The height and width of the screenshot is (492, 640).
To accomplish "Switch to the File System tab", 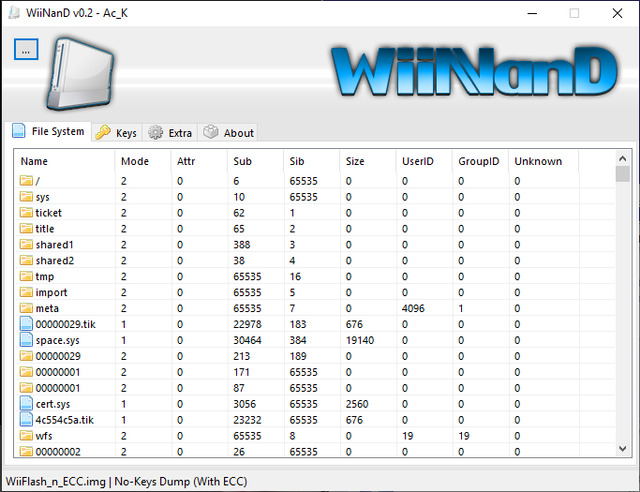I will click(x=49, y=131).
